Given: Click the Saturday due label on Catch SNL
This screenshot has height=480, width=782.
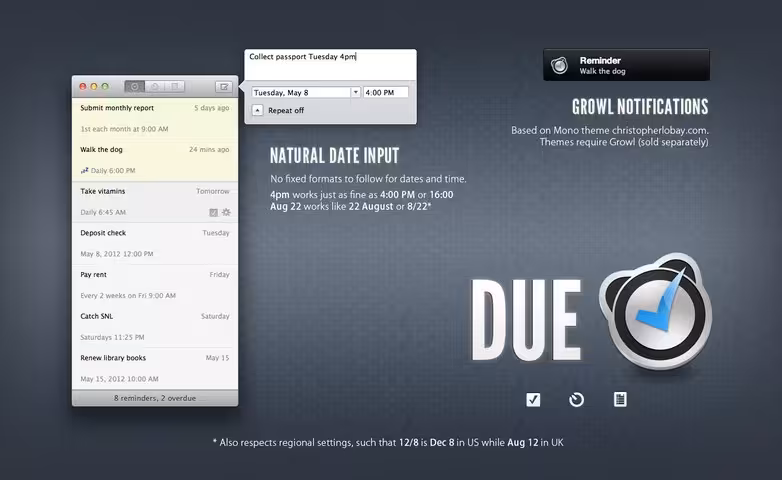Looking at the screenshot, I should click(215, 316).
